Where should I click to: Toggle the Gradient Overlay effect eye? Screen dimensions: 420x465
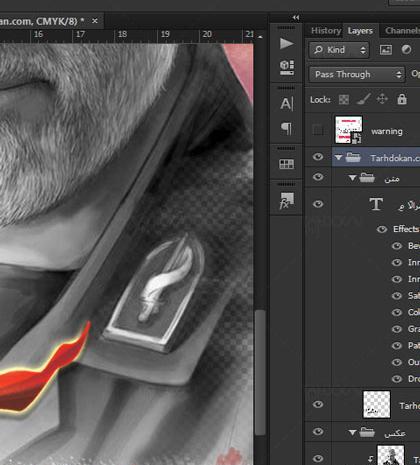coord(397,329)
